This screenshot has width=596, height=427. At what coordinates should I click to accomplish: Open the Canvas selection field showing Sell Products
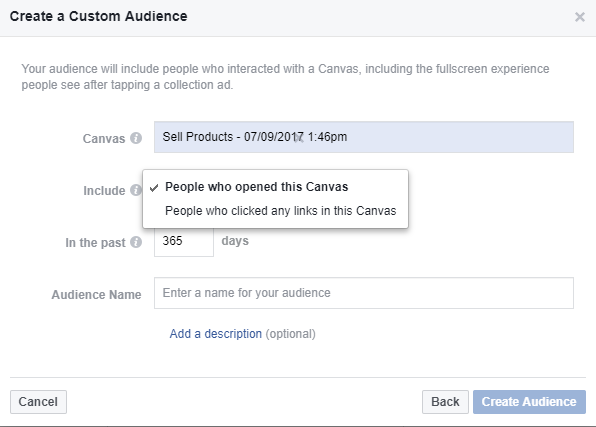364,137
